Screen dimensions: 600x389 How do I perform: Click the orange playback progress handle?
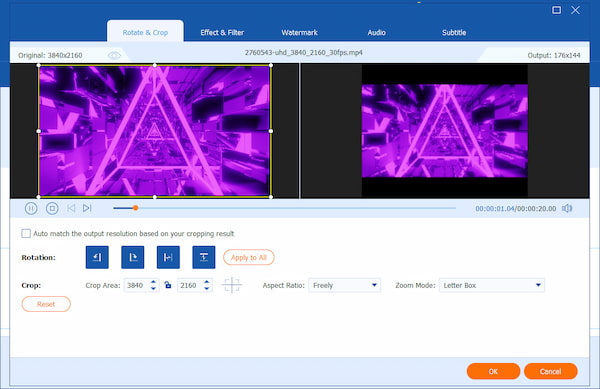click(135, 208)
